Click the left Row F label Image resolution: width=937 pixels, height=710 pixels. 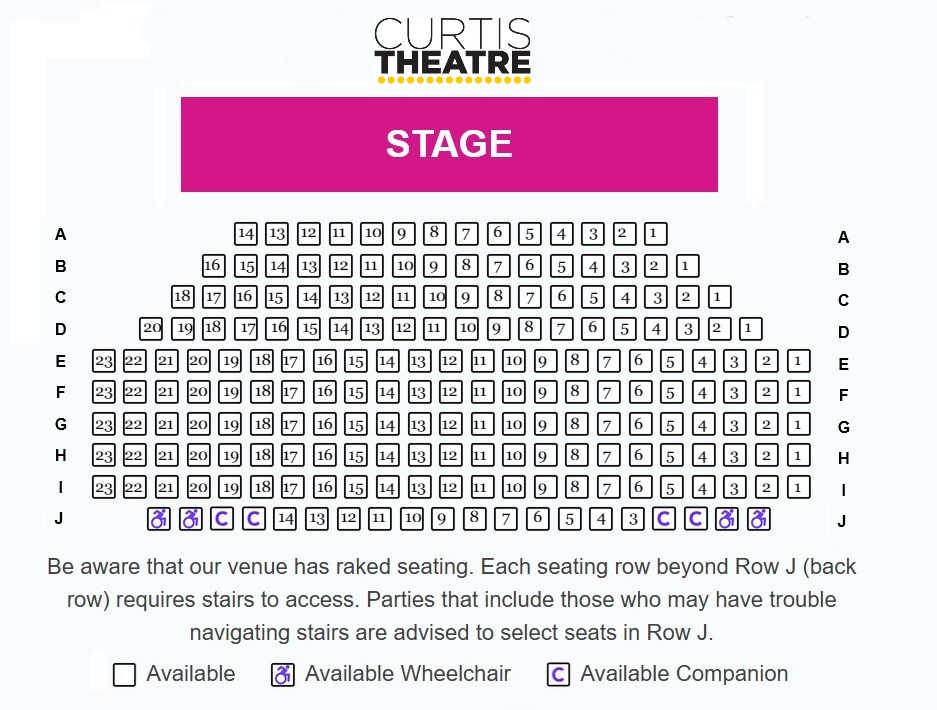pos(61,391)
